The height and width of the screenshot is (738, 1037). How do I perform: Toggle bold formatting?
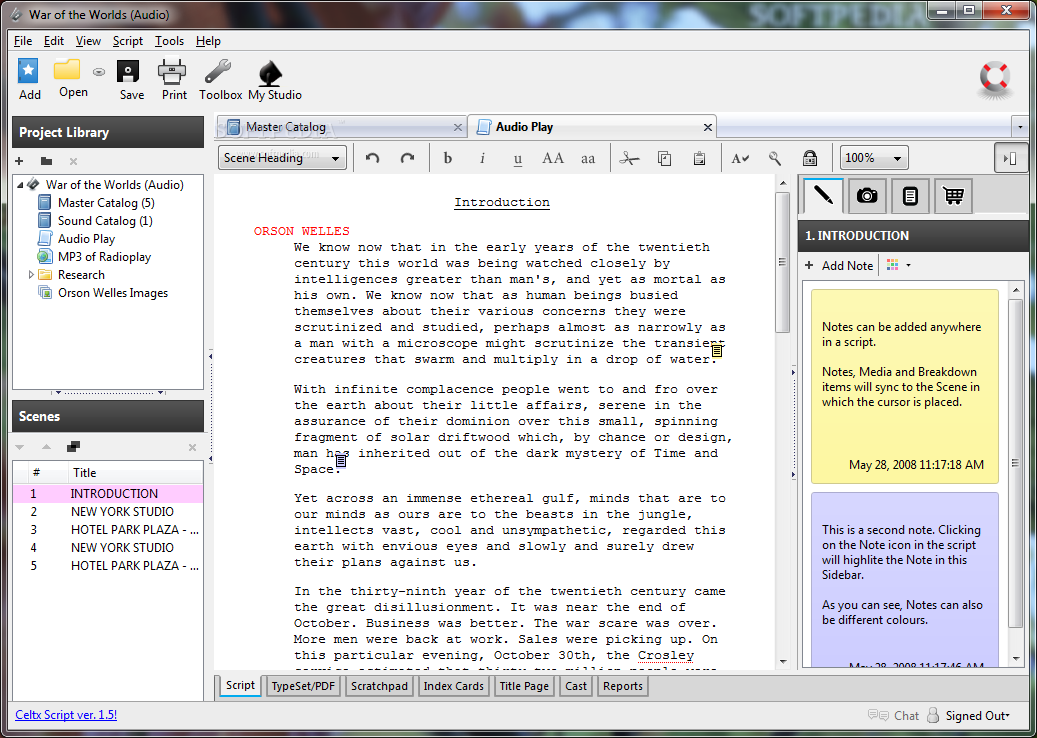click(x=448, y=158)
